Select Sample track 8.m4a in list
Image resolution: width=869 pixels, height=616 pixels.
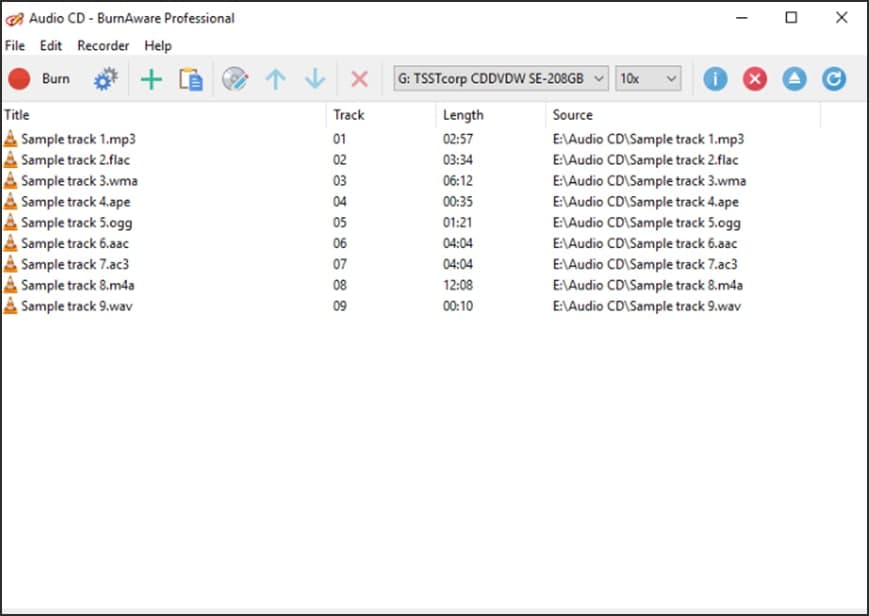click(79, 286)
